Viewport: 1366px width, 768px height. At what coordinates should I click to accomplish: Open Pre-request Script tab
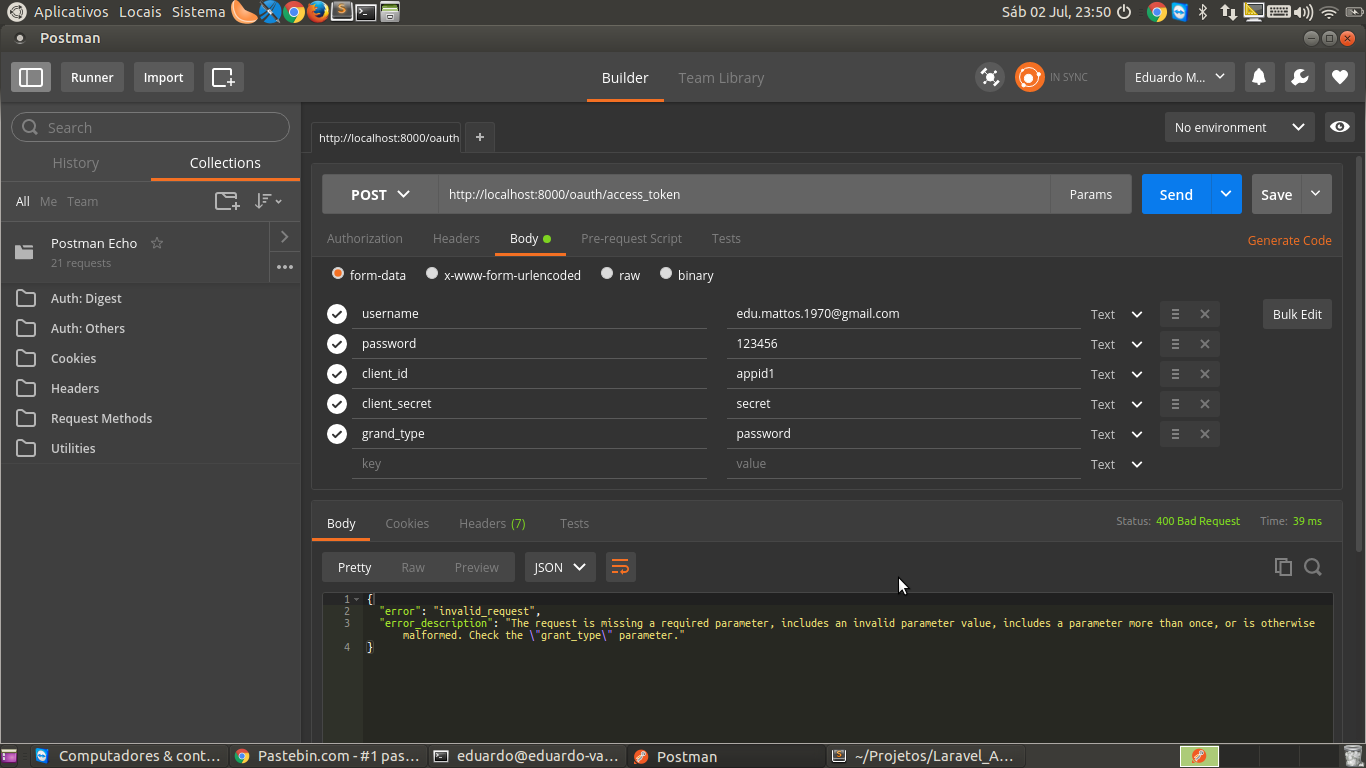pos(631,238)
